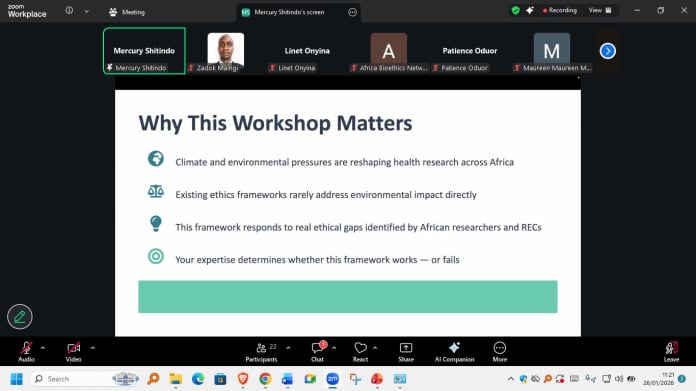Open the Participants panel
The image size is (696, 391).
pyautogui.click(x=261, y=352)
